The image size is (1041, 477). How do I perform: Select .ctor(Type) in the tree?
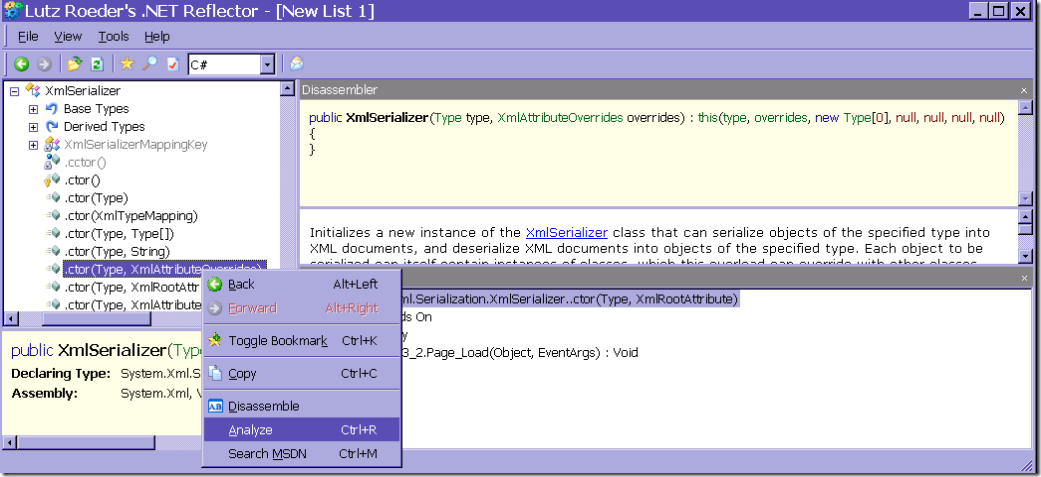(x=96, y=198)
